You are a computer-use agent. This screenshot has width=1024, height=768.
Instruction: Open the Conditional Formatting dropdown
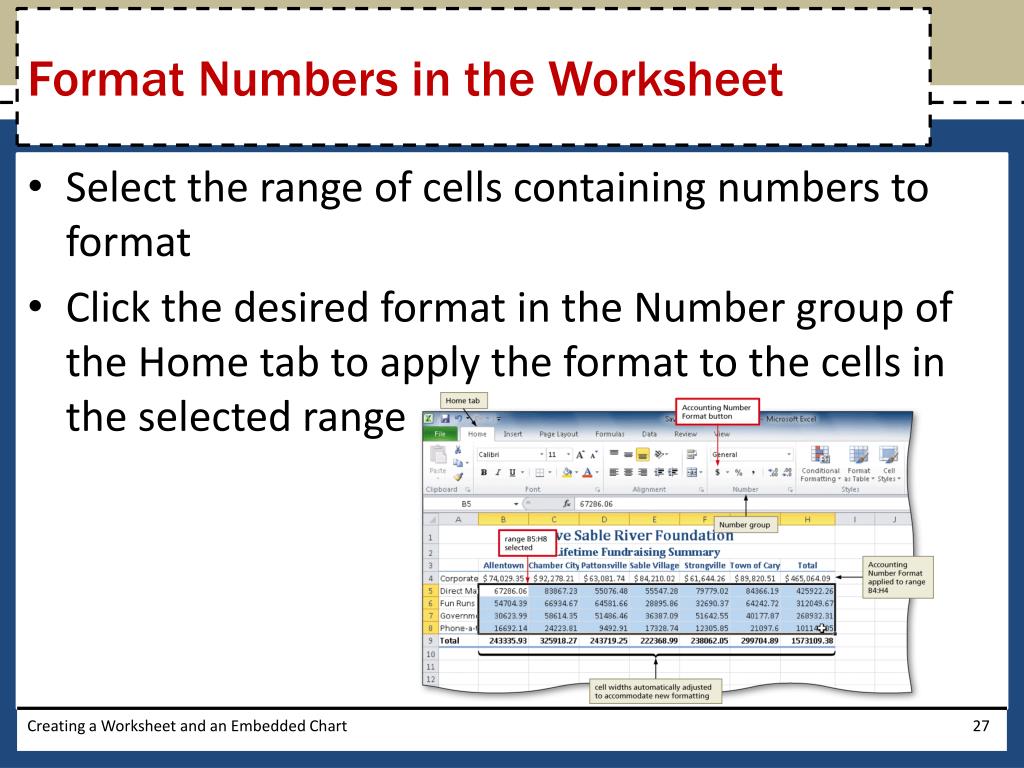[820, 463]
